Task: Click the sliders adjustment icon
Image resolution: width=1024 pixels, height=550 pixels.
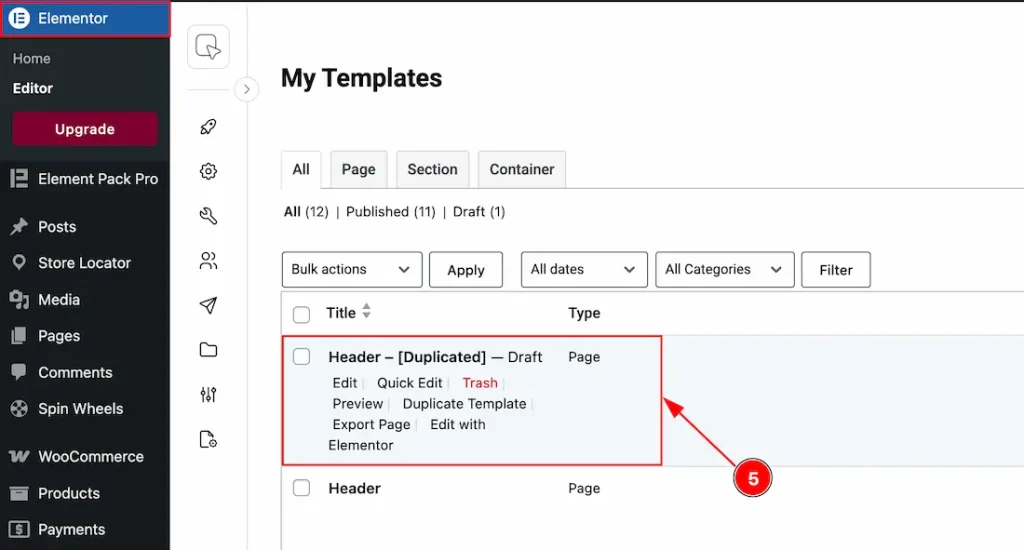Action: click(208, 394)
